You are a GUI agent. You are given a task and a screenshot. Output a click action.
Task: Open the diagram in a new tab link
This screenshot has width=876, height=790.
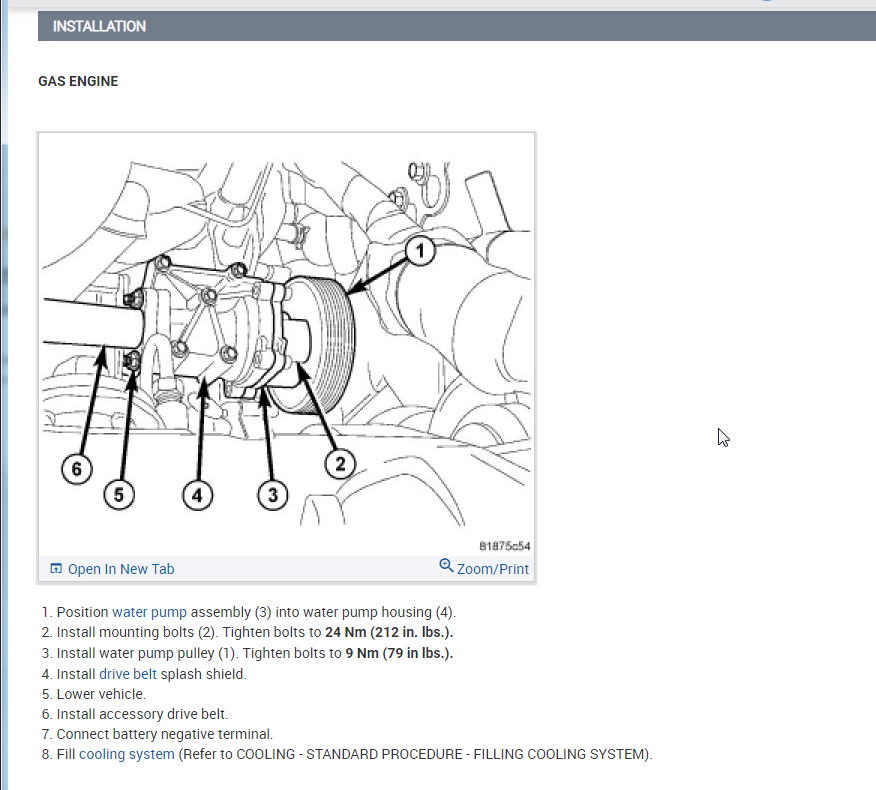(x=121, y=569)
